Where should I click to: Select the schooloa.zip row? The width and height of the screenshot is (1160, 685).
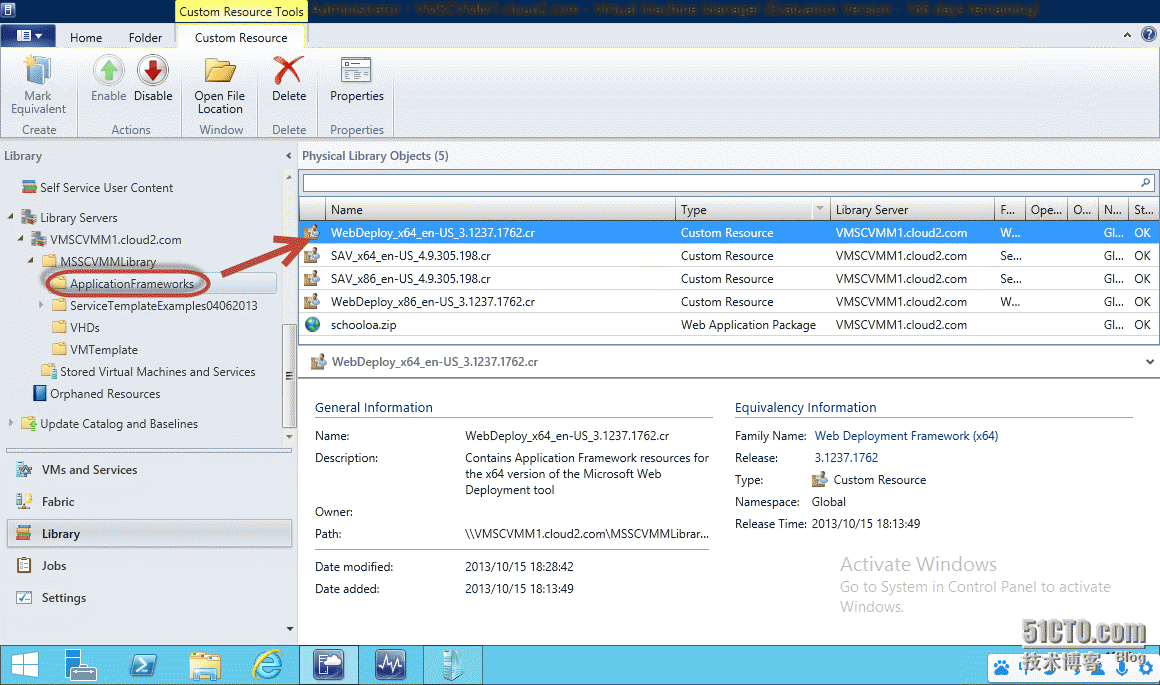[x=729, y=324]
